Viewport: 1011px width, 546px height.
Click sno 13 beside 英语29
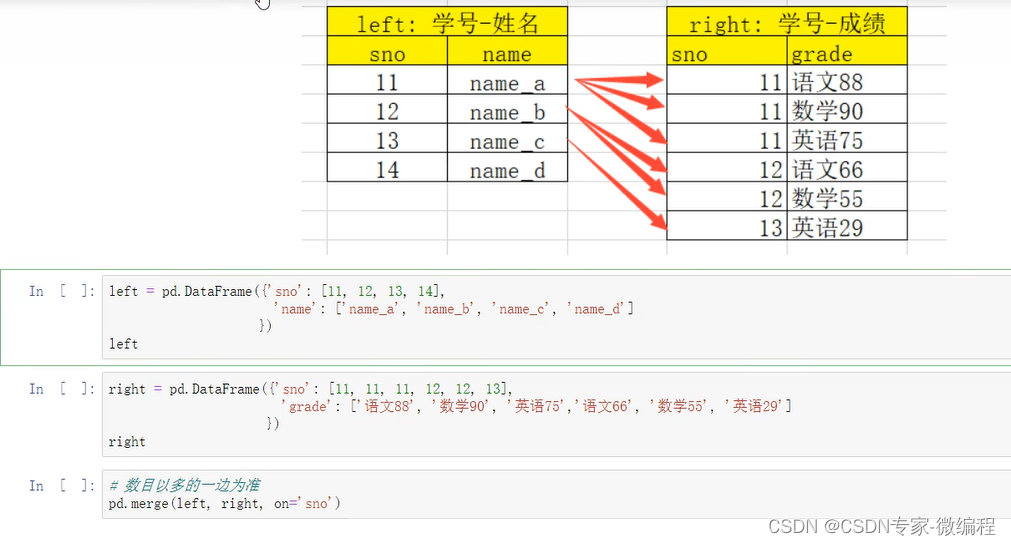(727, 226)
